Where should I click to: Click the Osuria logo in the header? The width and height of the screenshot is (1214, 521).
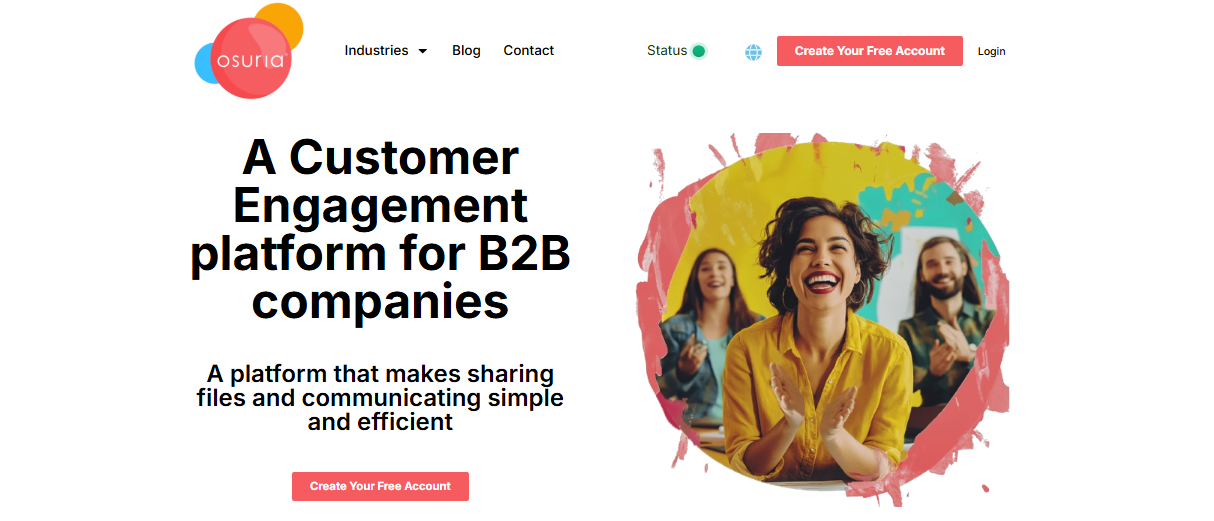(249, 51)
